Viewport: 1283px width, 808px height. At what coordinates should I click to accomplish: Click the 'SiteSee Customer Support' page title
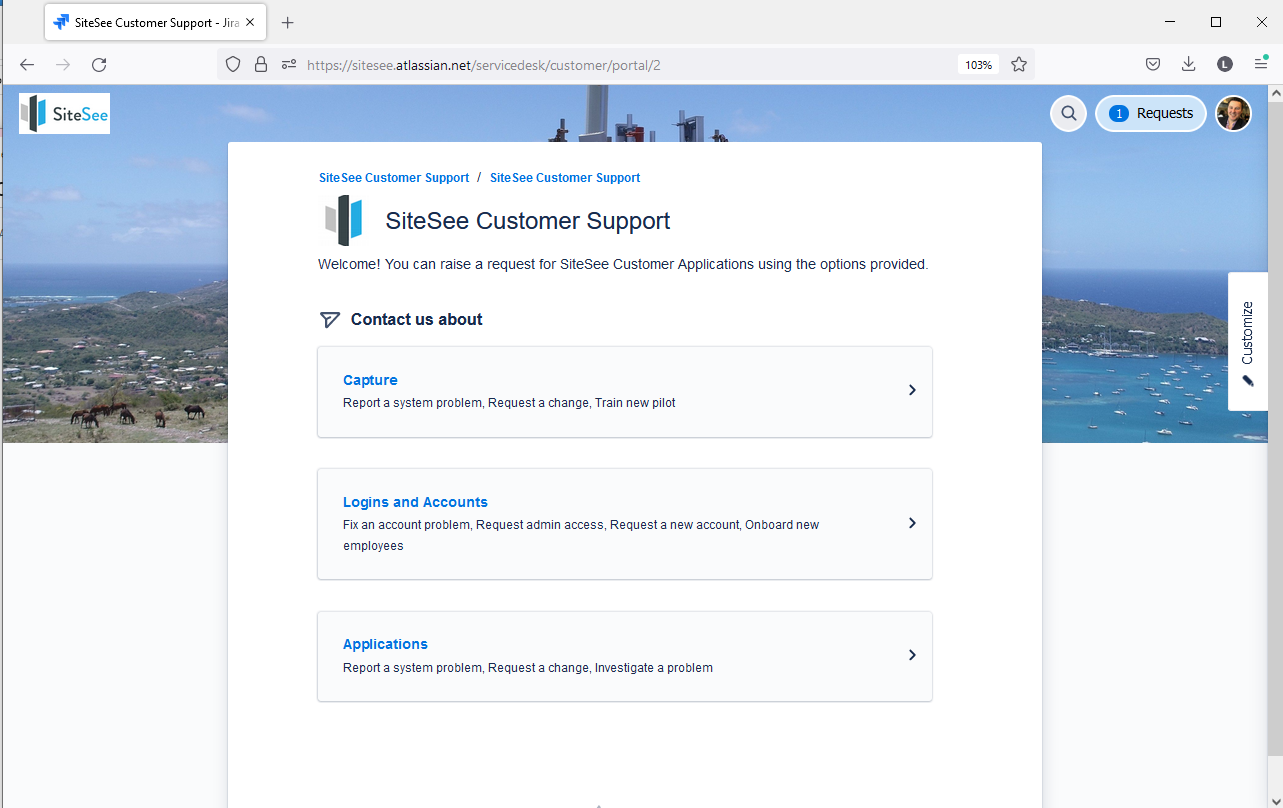(528, 221)
